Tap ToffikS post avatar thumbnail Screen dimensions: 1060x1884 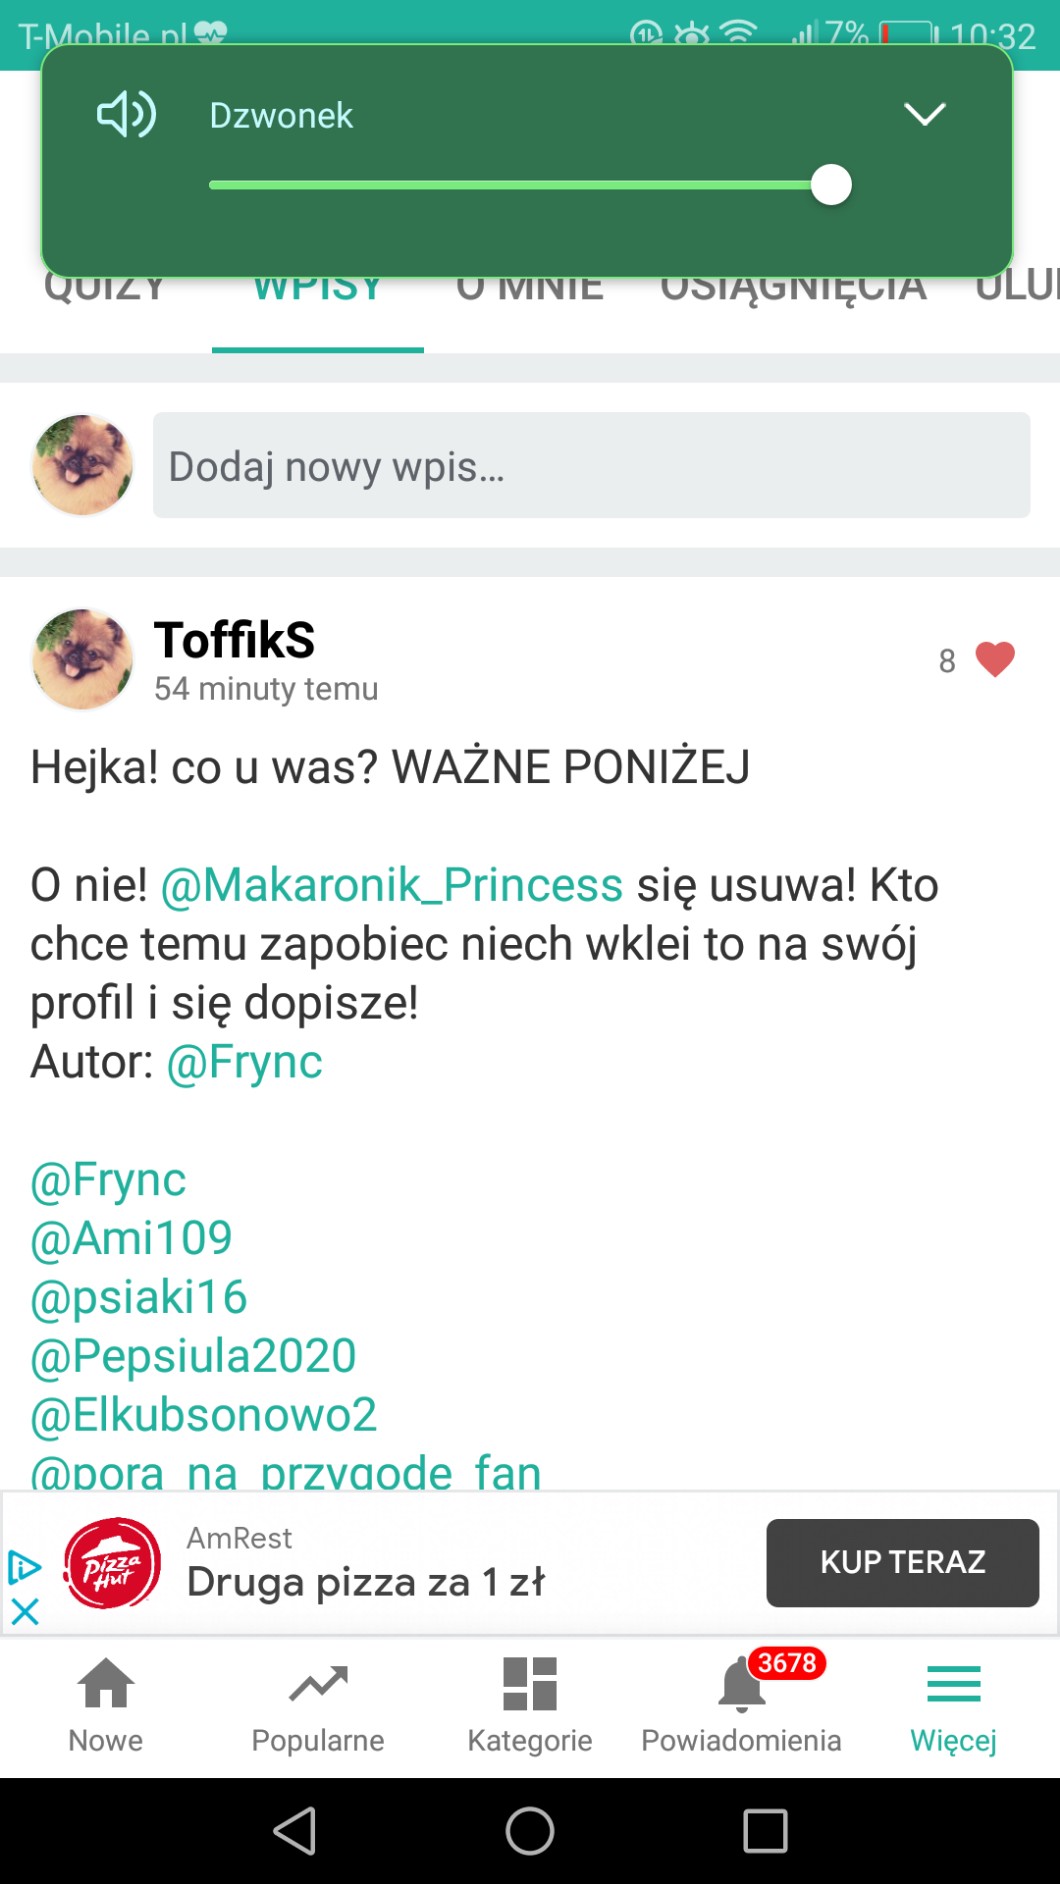point(82,660)
